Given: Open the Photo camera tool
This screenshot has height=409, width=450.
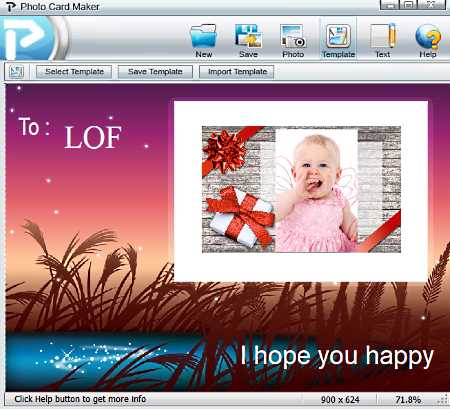Looking at the screenshot, I should pyautogui.click(x=293, y=36).
